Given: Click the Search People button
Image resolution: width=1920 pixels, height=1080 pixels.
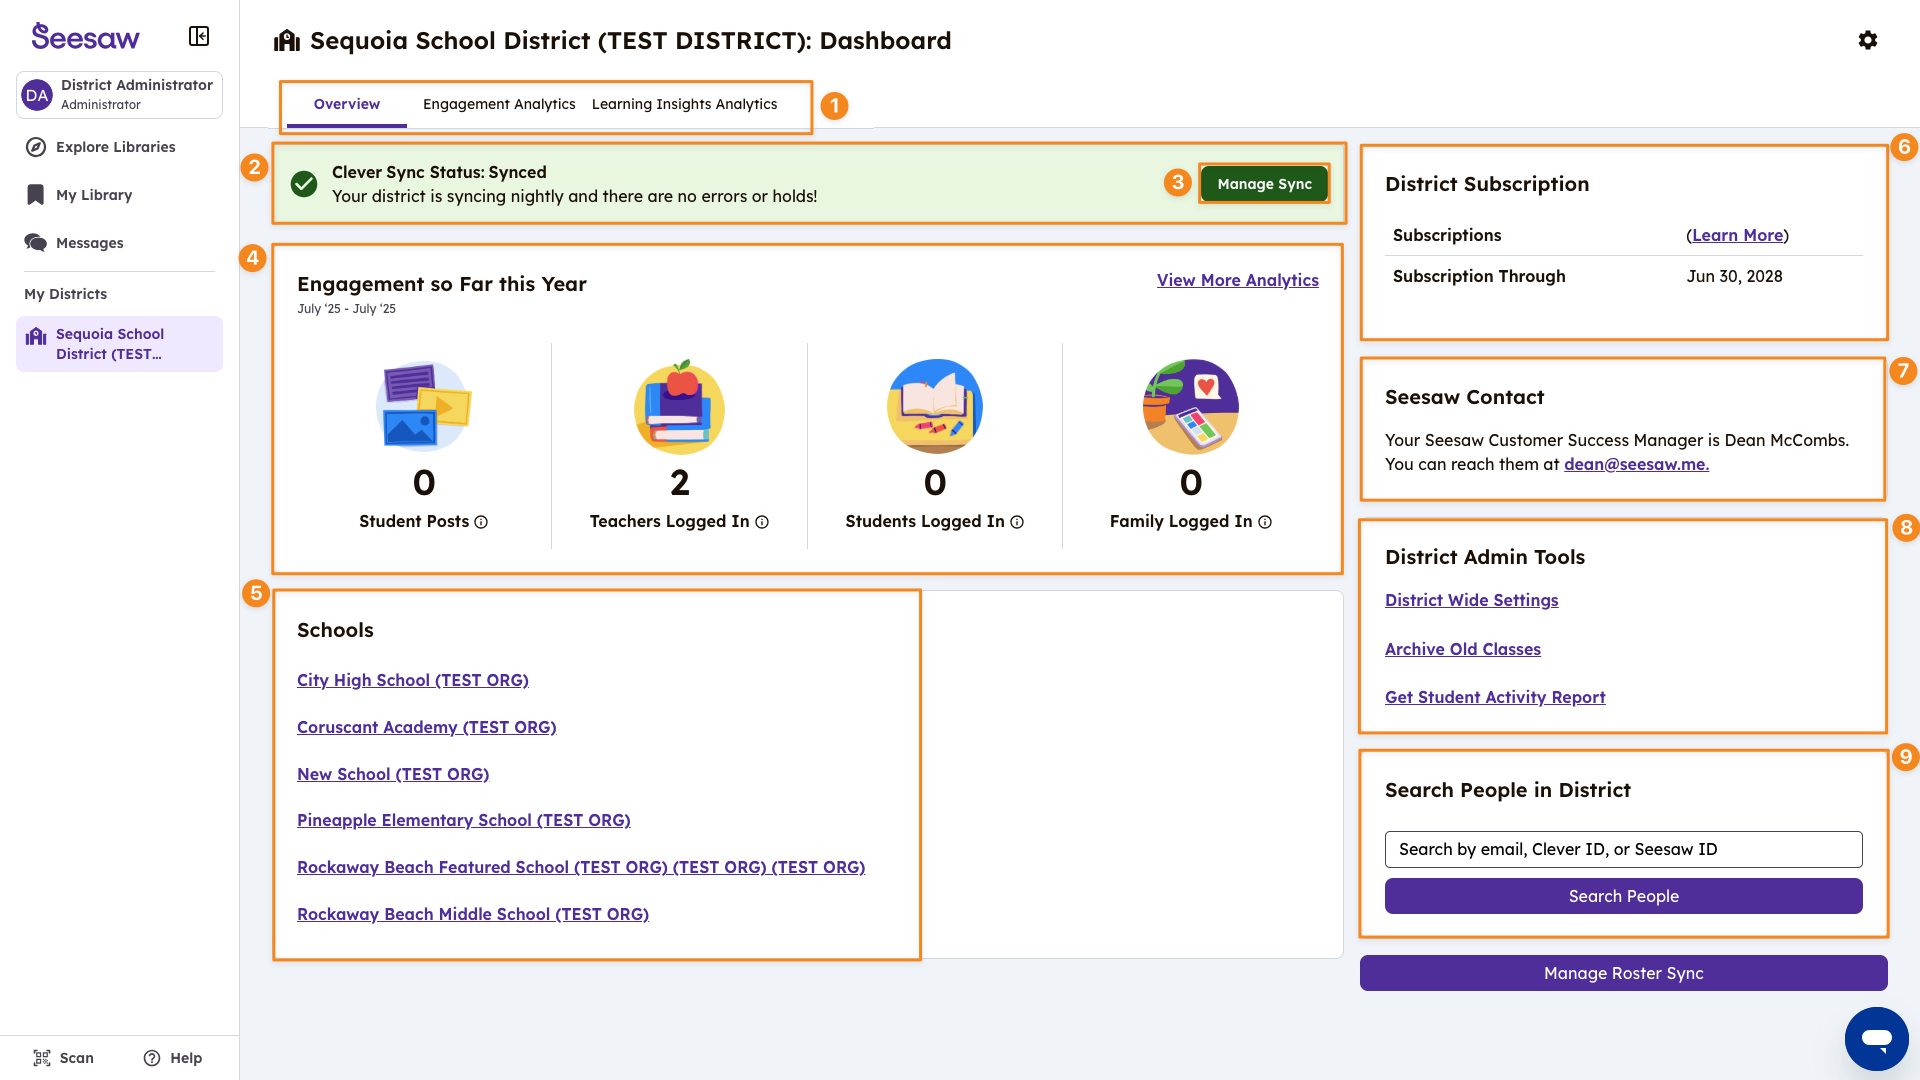Looking at the screenshot, I should (1624, 896).
